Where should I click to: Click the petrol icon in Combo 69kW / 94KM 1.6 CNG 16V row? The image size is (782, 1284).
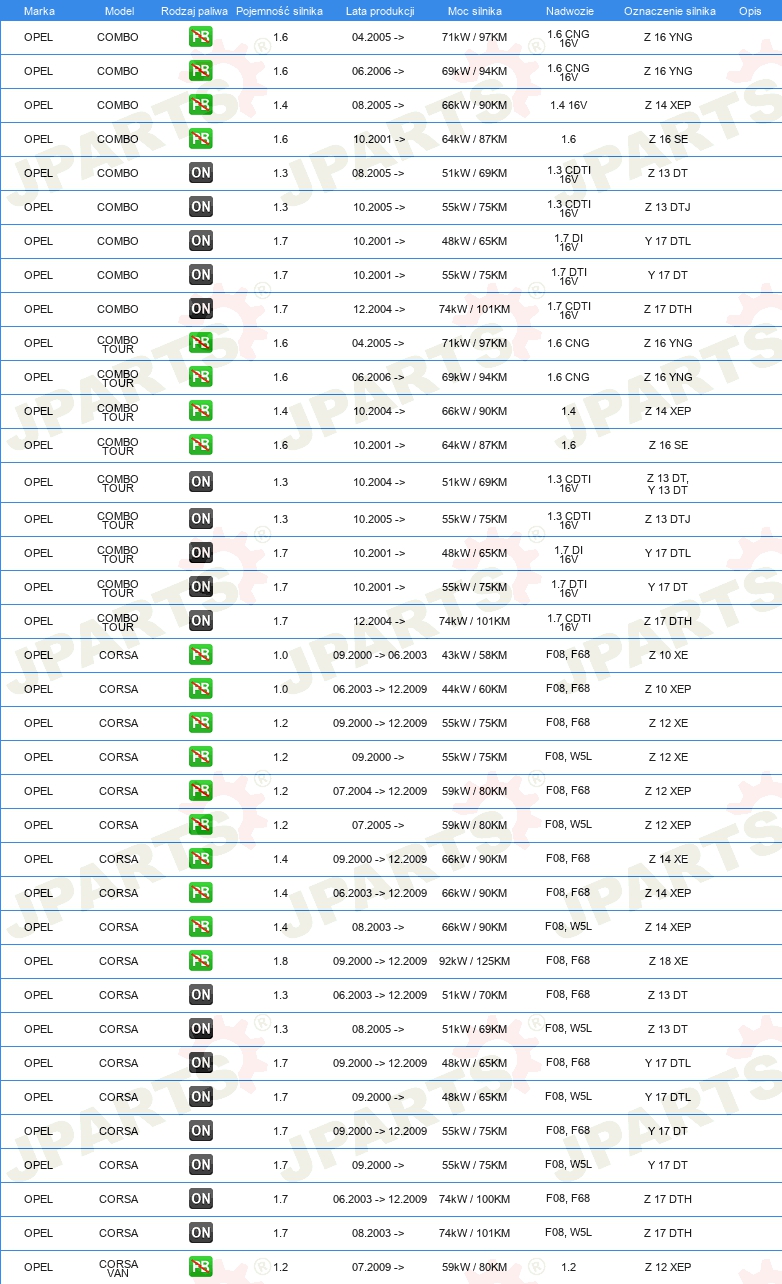pos(201,71)
